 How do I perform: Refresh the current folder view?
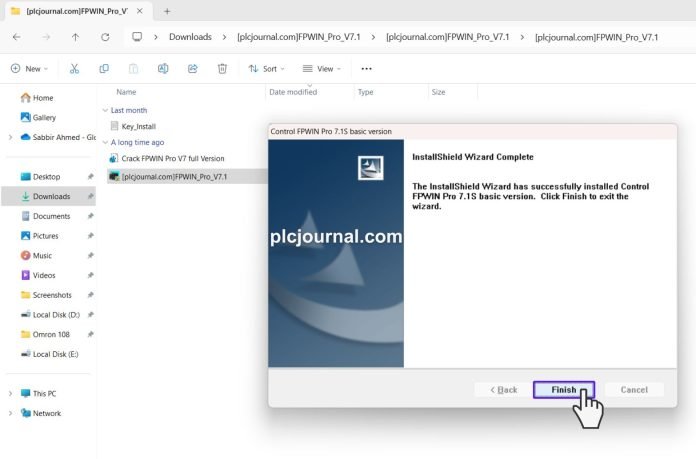click(105, 37)
